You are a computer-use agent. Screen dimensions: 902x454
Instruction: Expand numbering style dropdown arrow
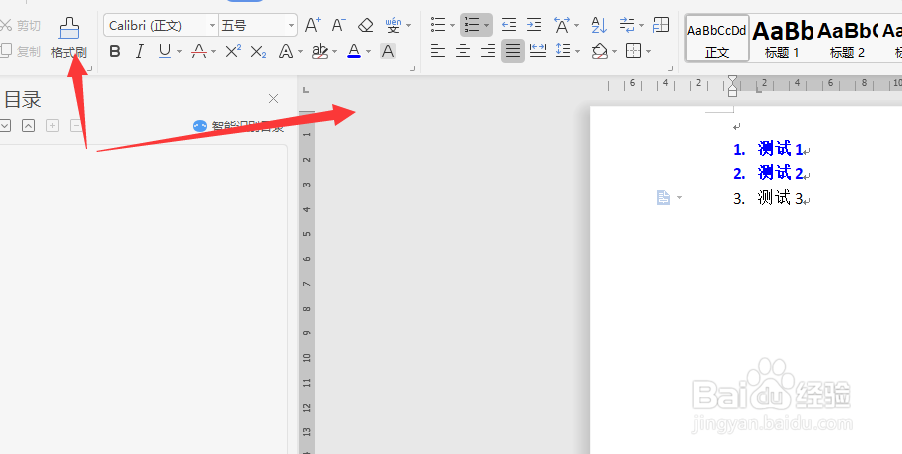pyautogui.click(x=487, y=25)
